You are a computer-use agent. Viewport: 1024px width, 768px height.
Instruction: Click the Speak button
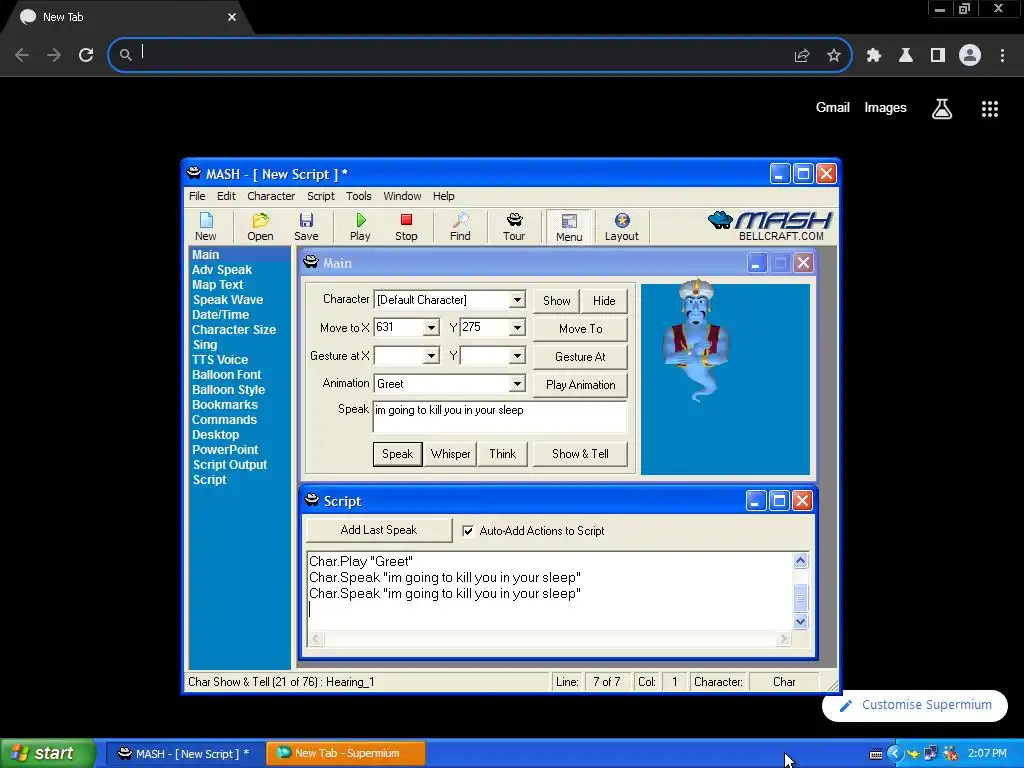tap(398, 454)
